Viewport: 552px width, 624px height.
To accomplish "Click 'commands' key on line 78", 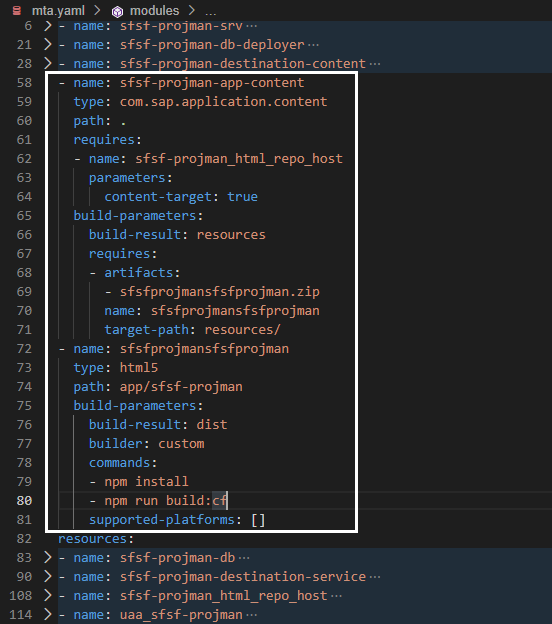I will [x=119, y=463].
